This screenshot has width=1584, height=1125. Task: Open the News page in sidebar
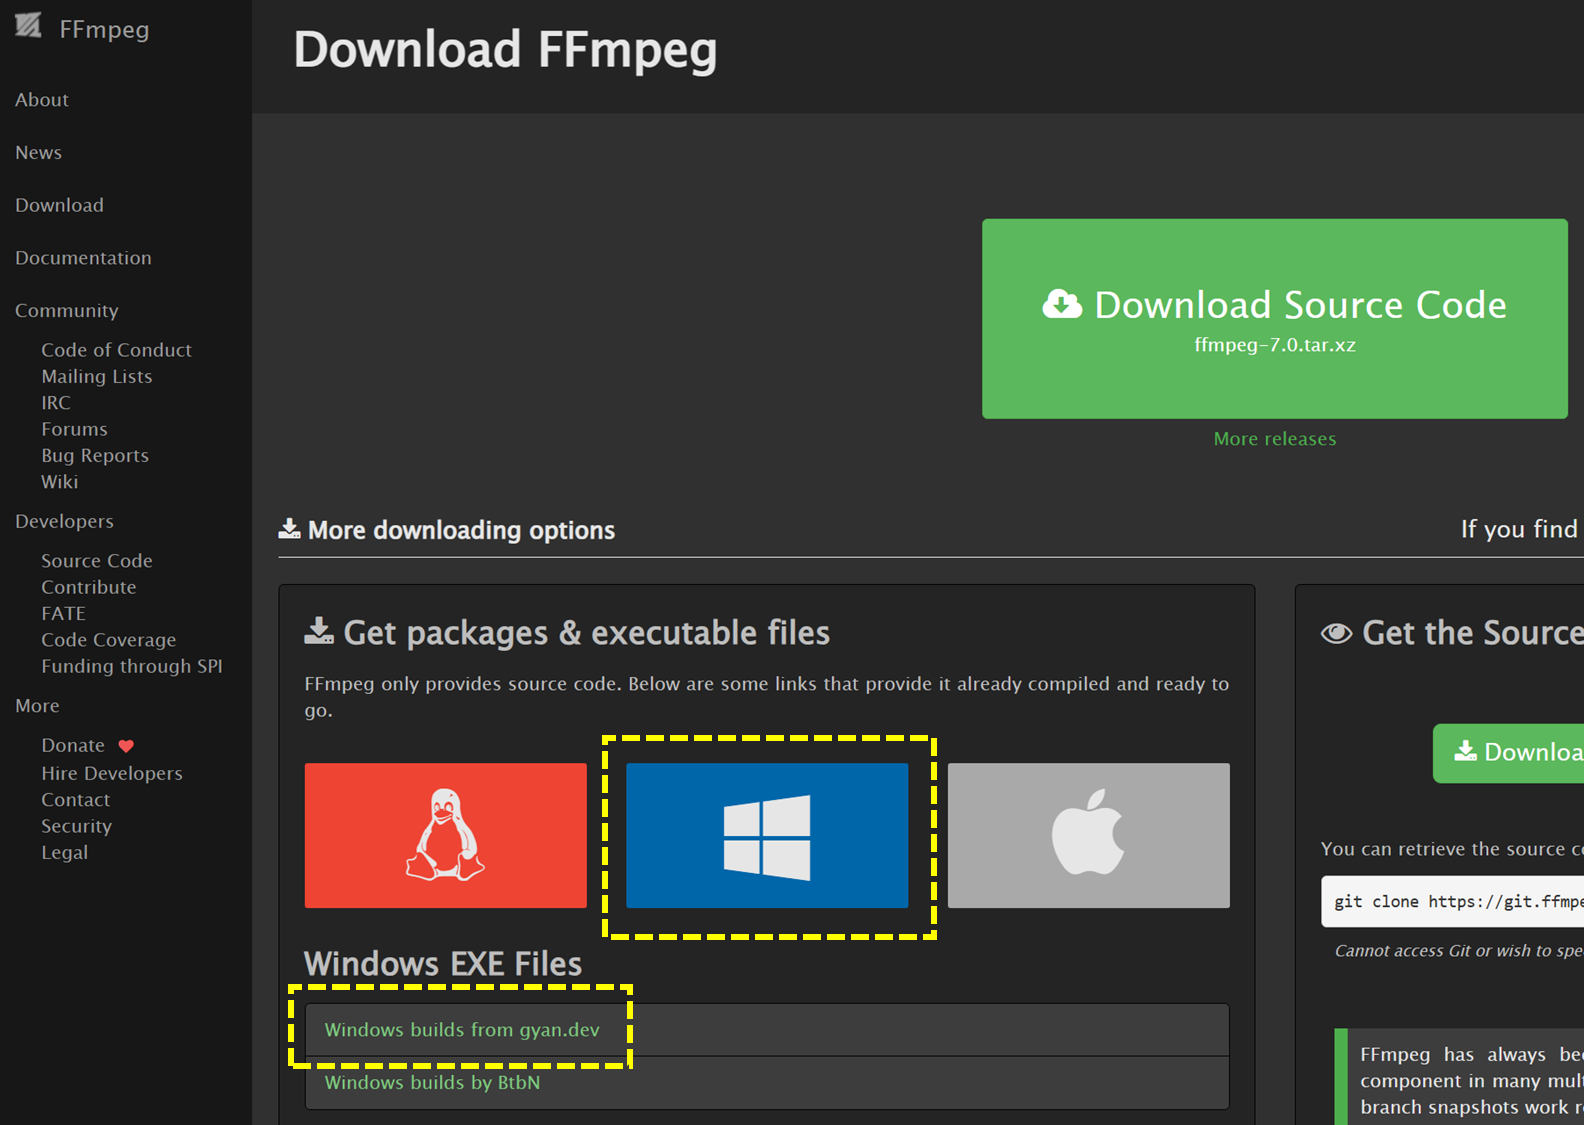click(x=38, y=153)
